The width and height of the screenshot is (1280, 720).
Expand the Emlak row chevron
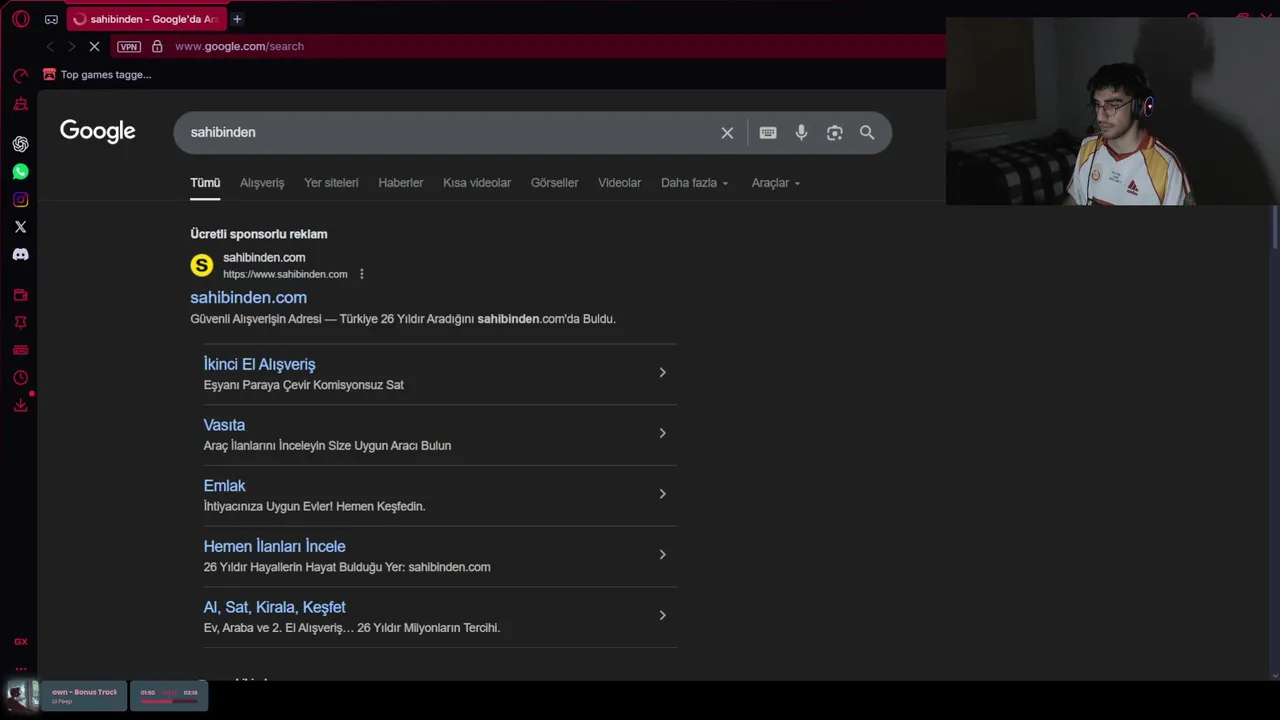662,494
